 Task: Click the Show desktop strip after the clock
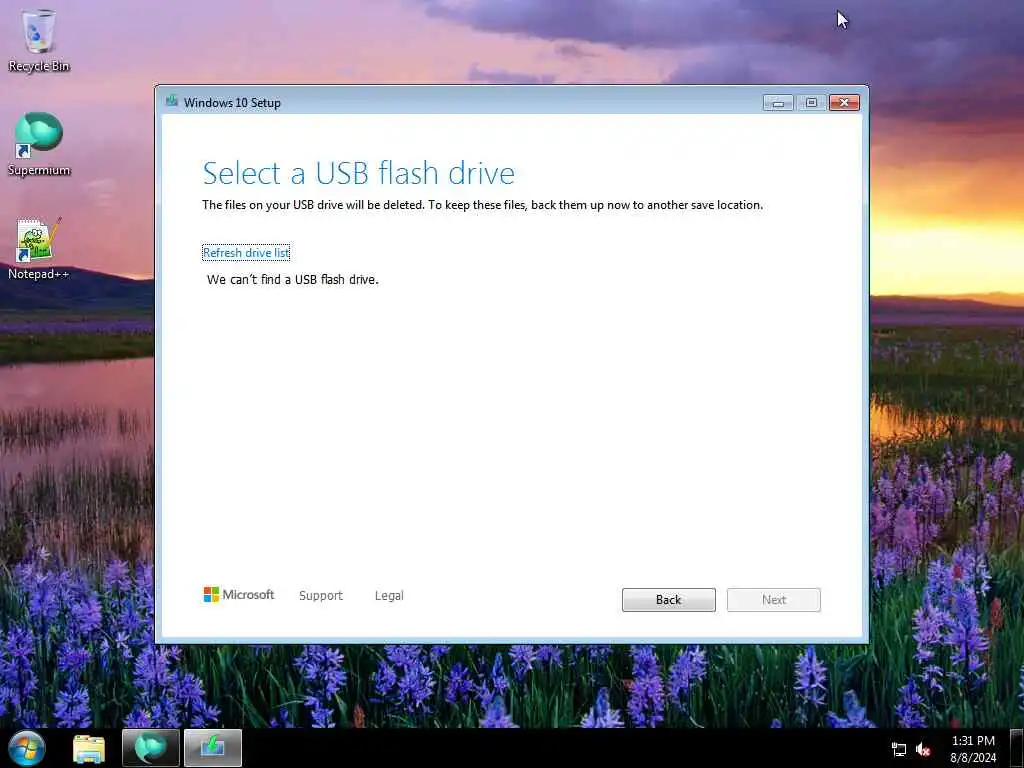[x=1017, y=748]
